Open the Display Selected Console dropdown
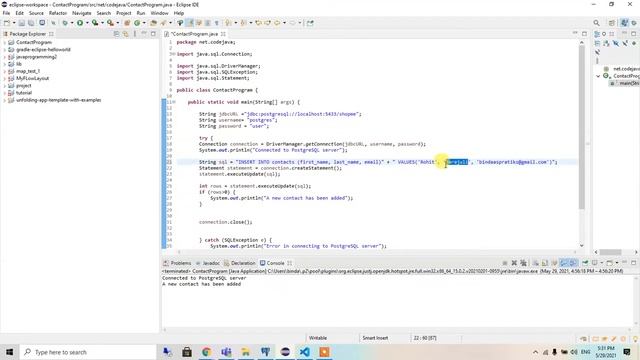The height and width of the screenshot is (360, 640). tap(602, 263)
